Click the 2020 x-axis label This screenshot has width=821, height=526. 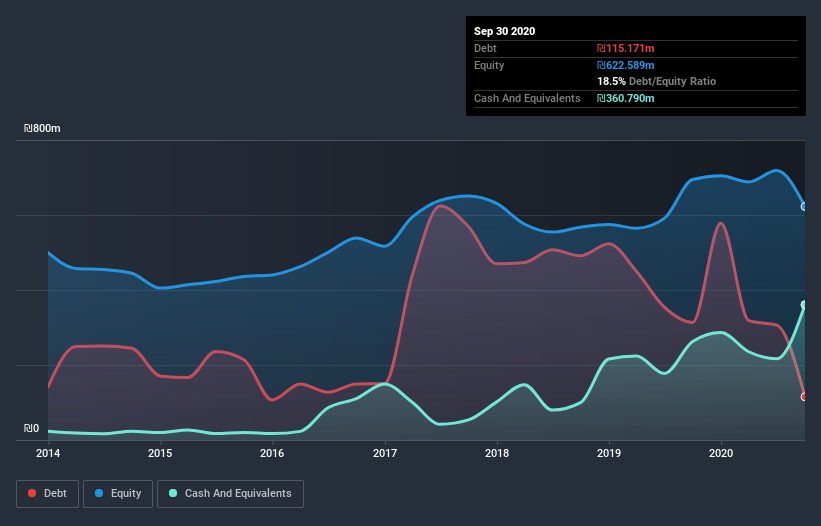click(x=721, y=453)
